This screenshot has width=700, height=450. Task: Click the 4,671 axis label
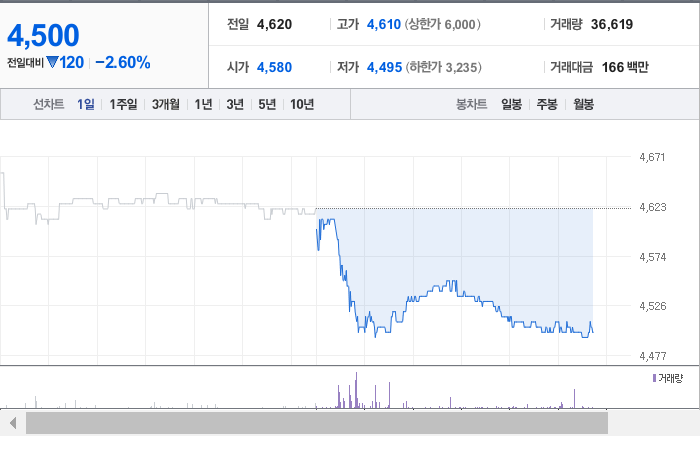pos(652,157)
